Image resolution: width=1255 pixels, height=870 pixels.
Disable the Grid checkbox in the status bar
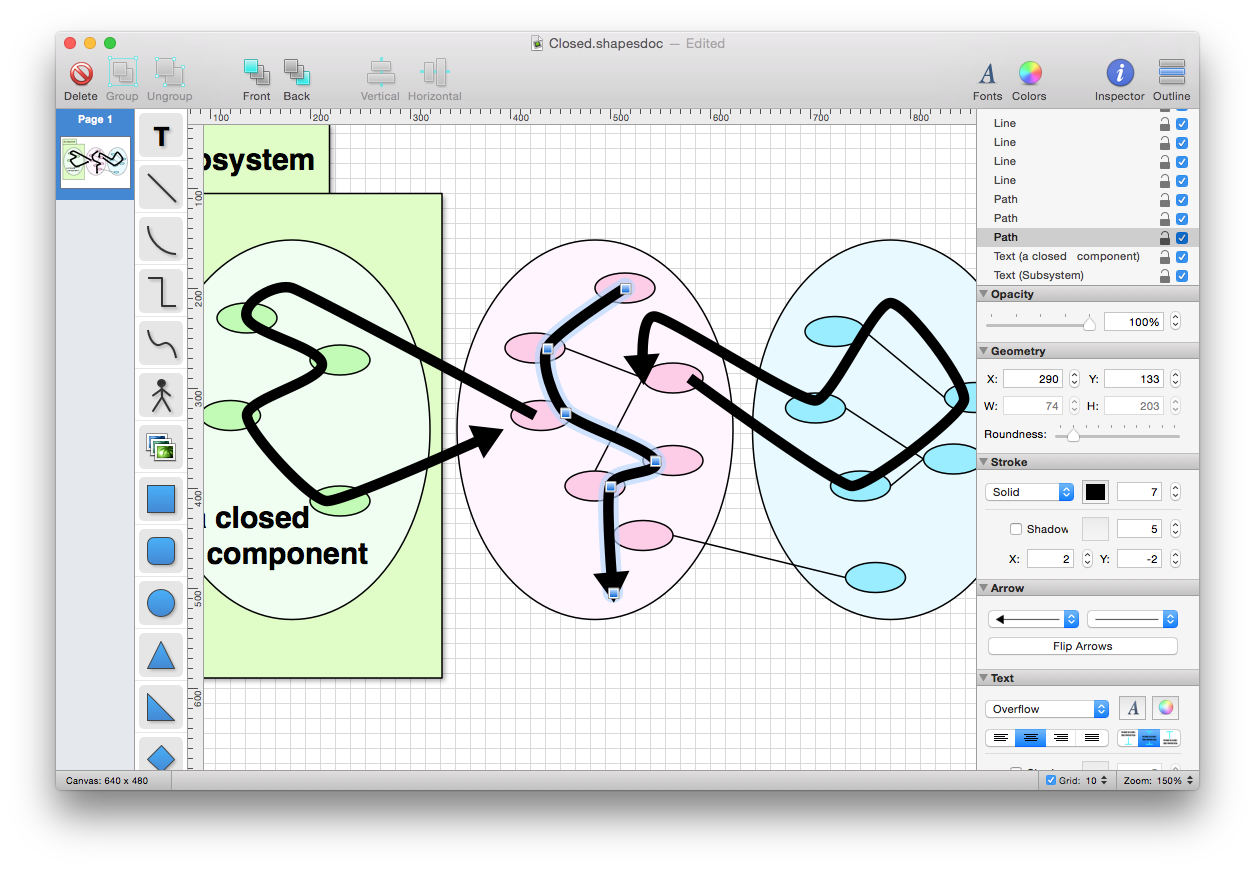coord(1048,779)
